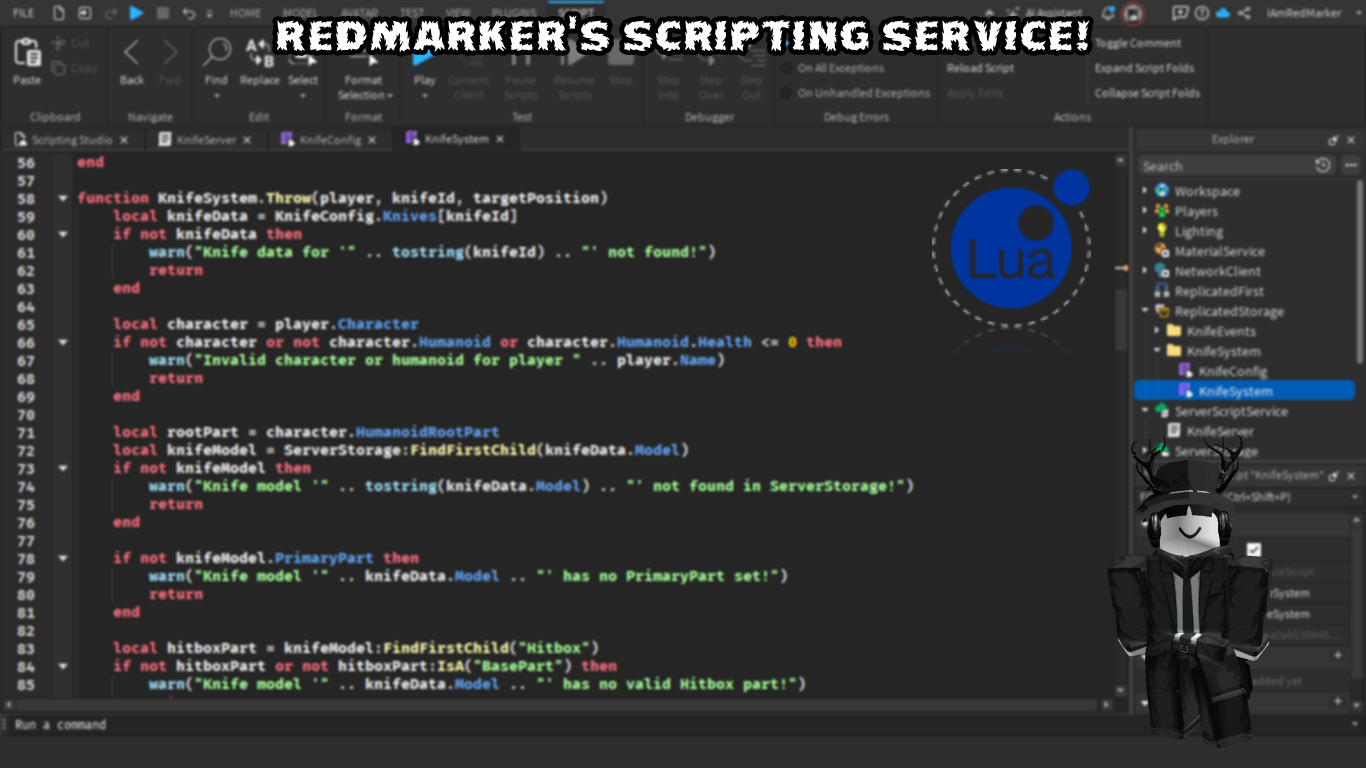This screenshot has width=1366, height=768.
Task: Click the blue cloud icon in top bar
Action: pos(1223,13)
